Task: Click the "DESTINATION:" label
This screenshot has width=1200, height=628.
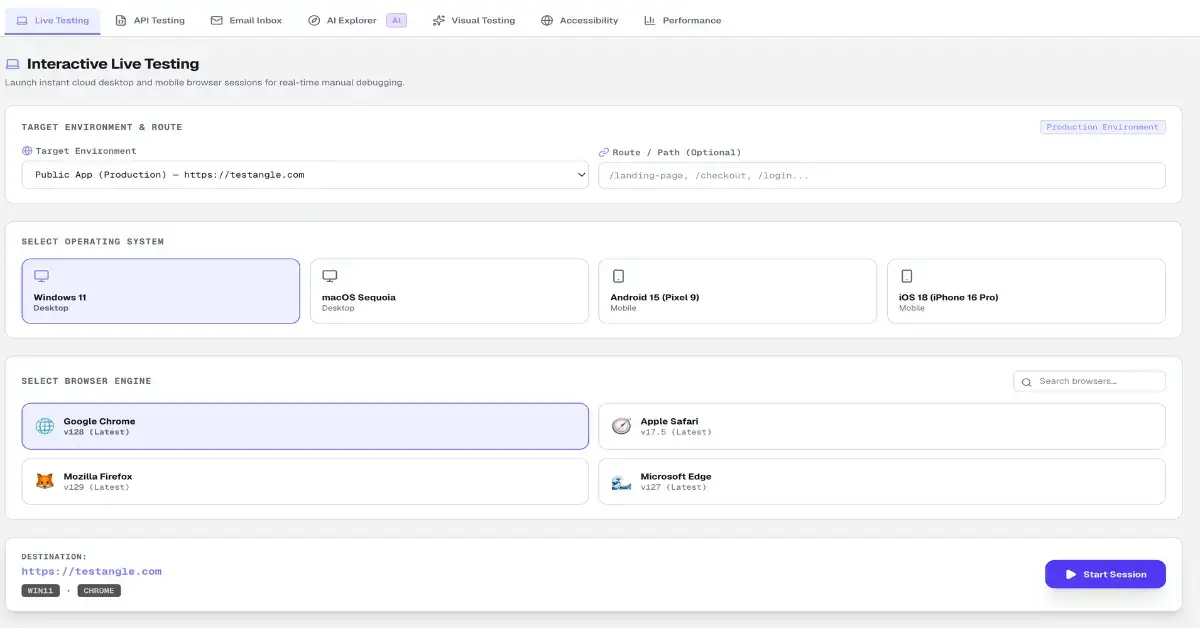Action: pos(54,556)
